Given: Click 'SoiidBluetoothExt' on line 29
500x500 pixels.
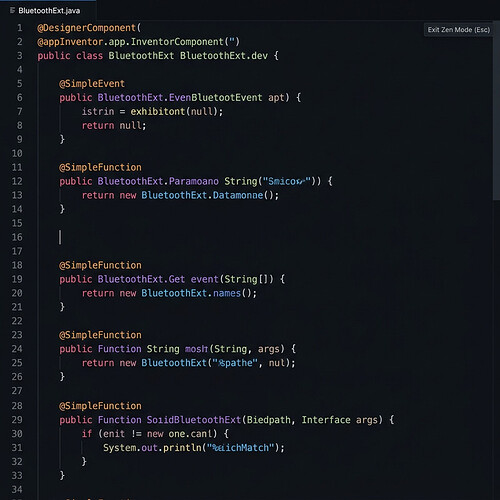Looking at the screenshot, I should 194,420.
